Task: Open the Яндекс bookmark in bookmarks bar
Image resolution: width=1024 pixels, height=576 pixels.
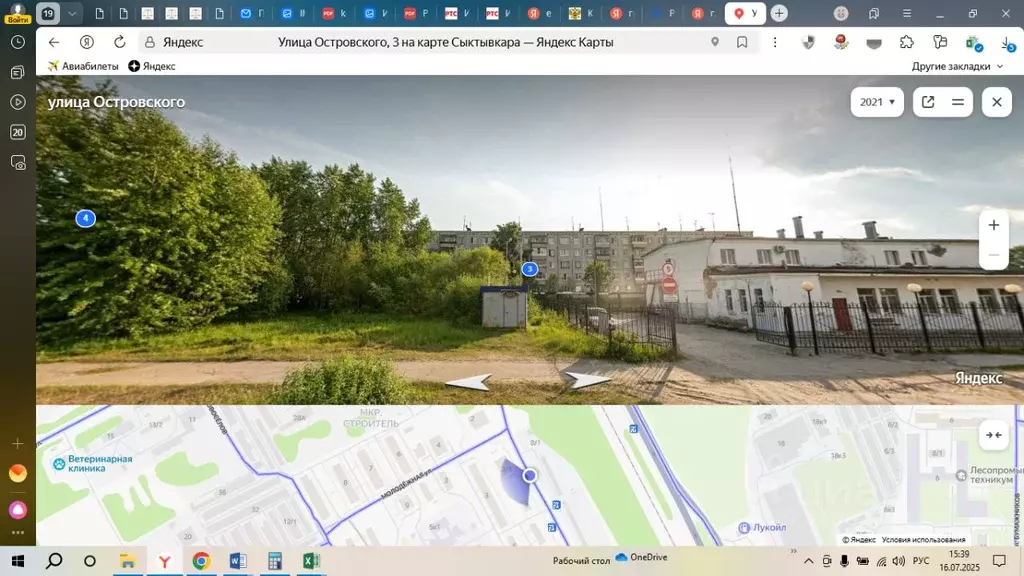Action: [x=152, y=66]
